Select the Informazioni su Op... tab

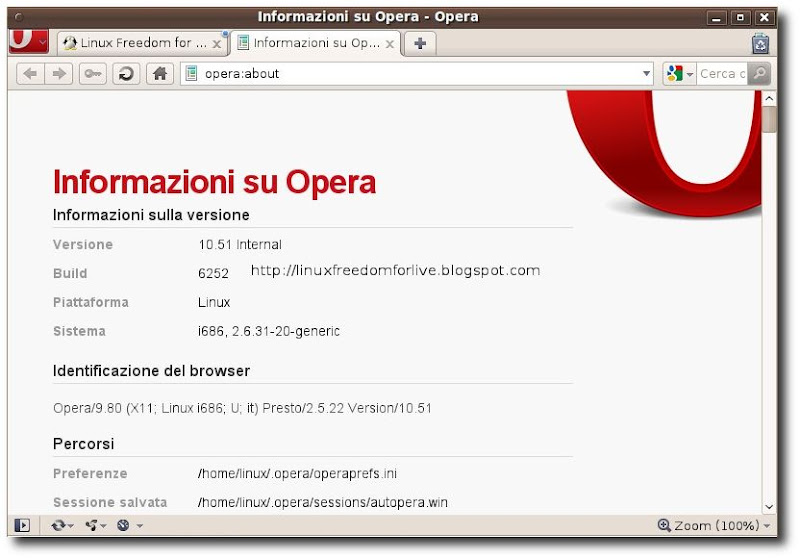click(x=315, y=43)
